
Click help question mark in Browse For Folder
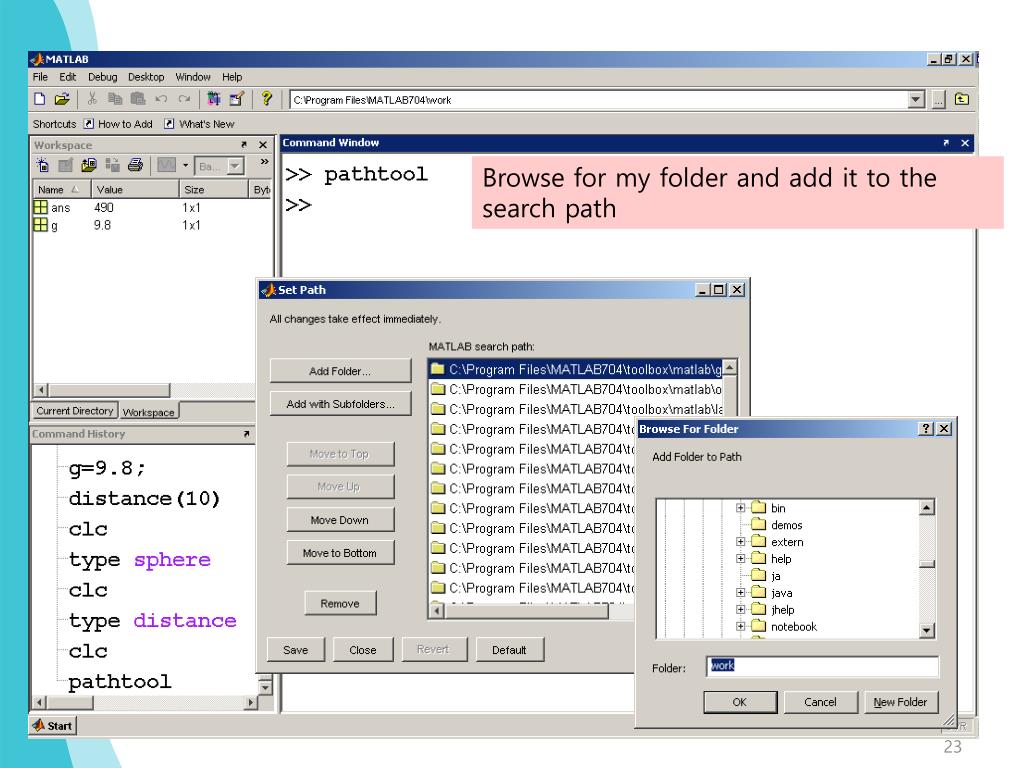coord(926,428)
